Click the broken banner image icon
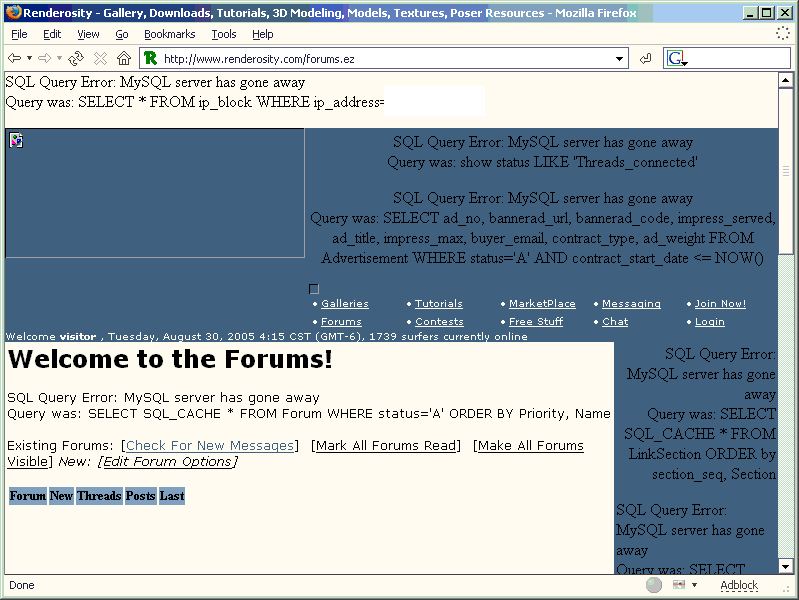 [x=16, y=140]
